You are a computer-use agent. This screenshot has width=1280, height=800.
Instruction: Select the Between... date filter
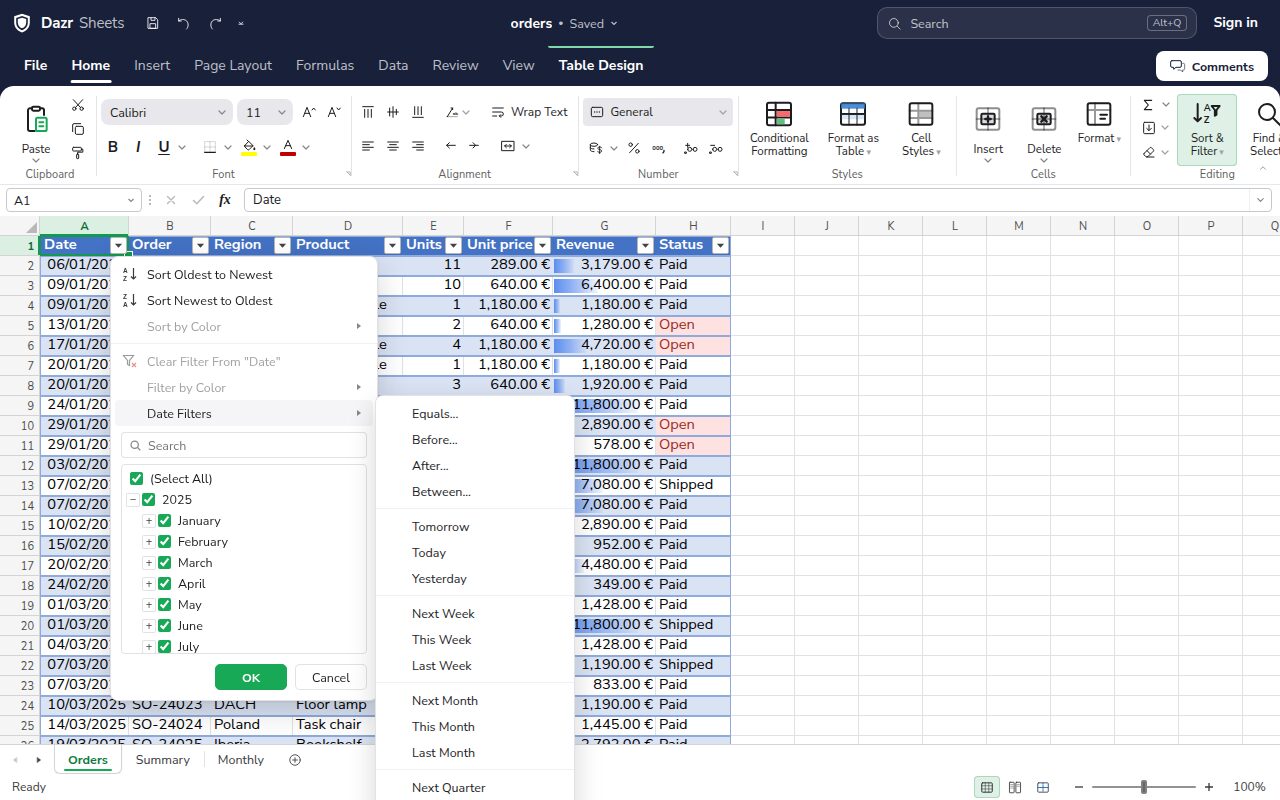[x=475, y=492]
